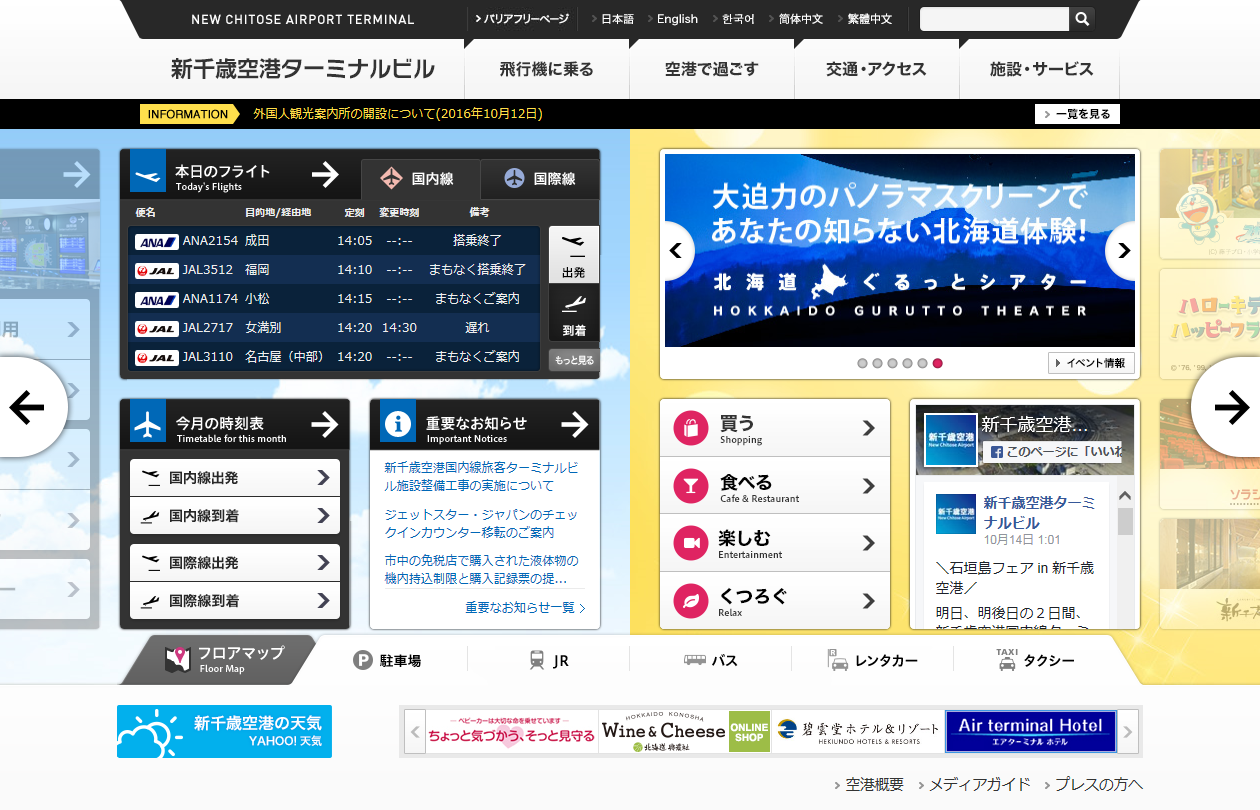The height and width of the screenshot is (810, 1260).
Task: Open monthly timetable arrow icon
Action: click(324, 425)
